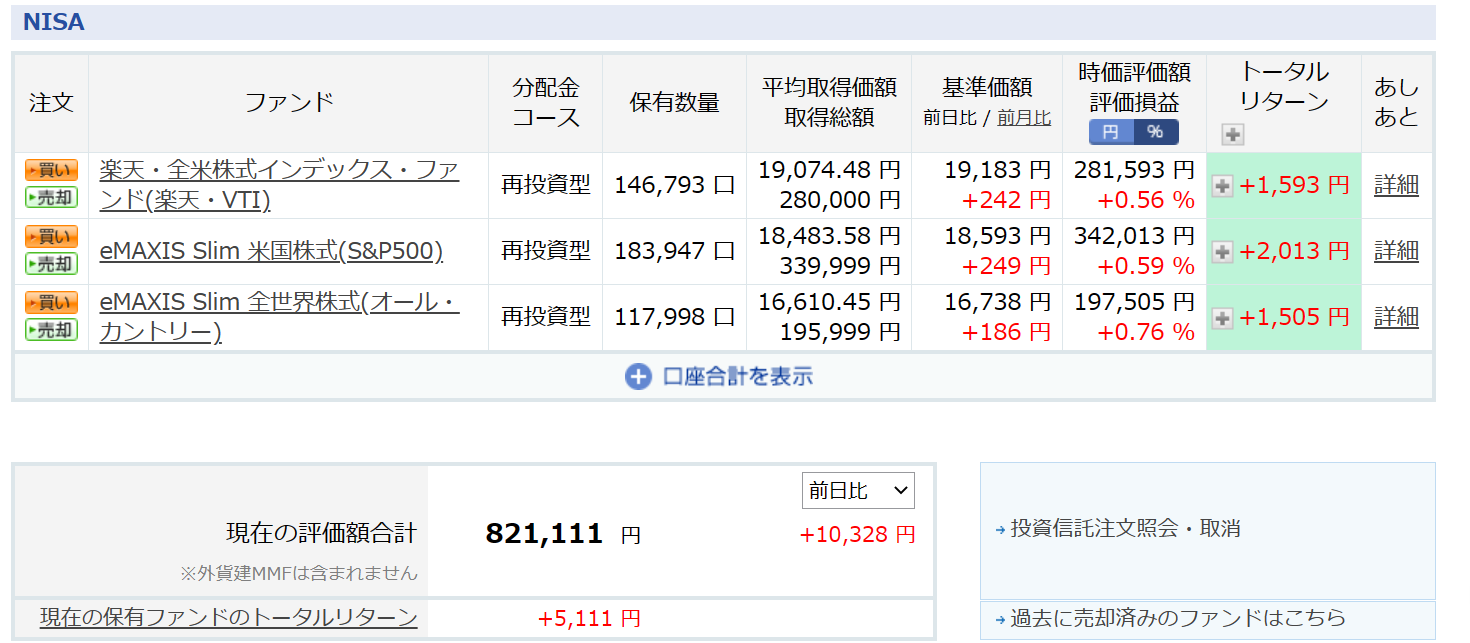Image resolution: width=1470 pixels, height=643 pixels.
Task: Expand plus icon under トータルリターン header
Action: [1232, 134]
